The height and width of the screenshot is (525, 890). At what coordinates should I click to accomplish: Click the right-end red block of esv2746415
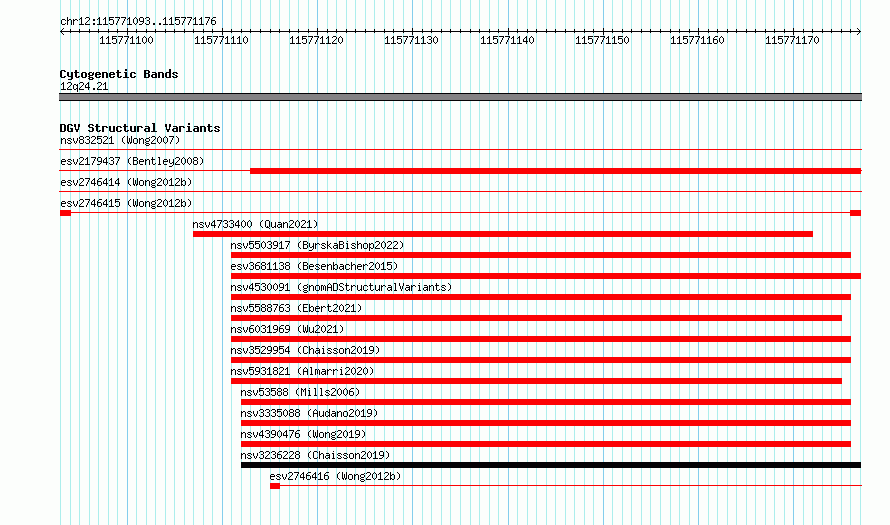[855, 213]
